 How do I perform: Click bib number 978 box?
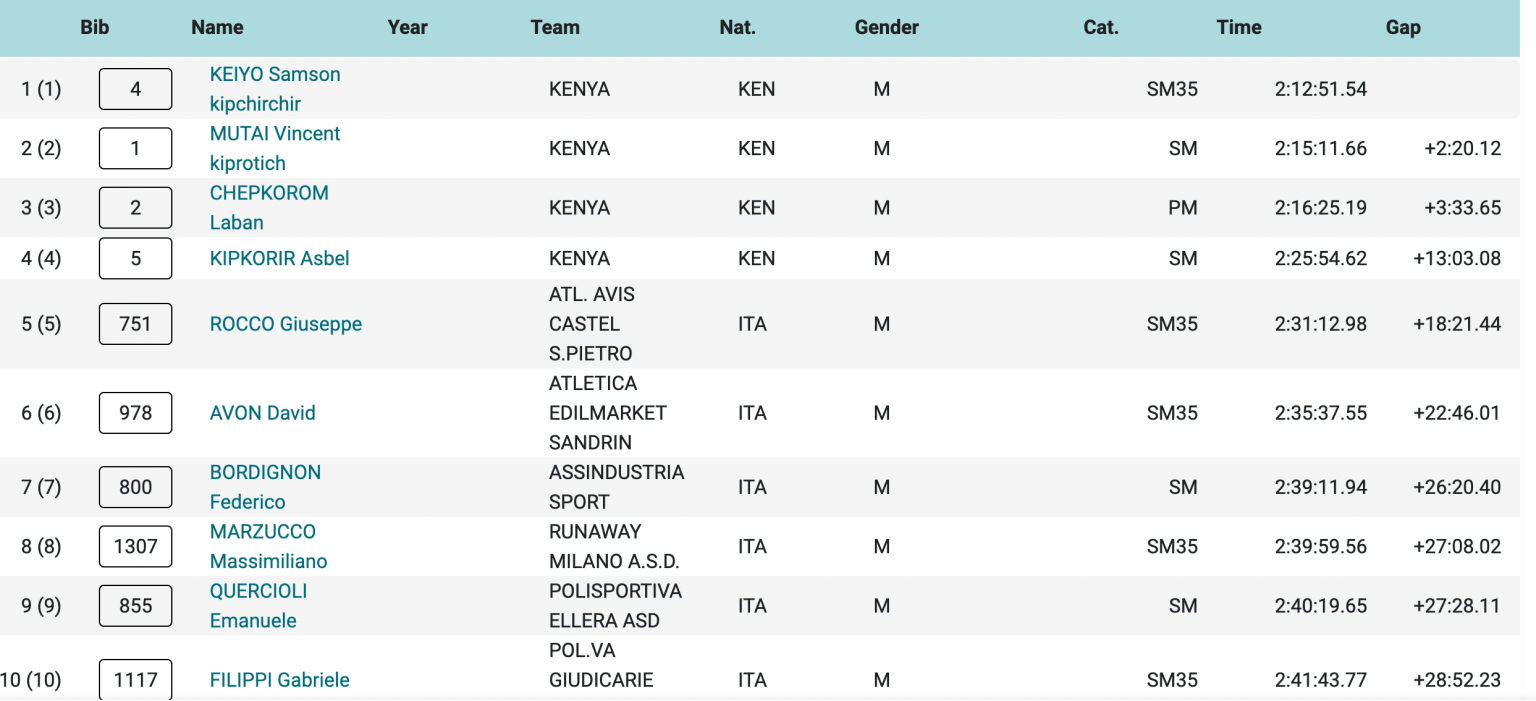pyautogui.click(x=135, y=413)
